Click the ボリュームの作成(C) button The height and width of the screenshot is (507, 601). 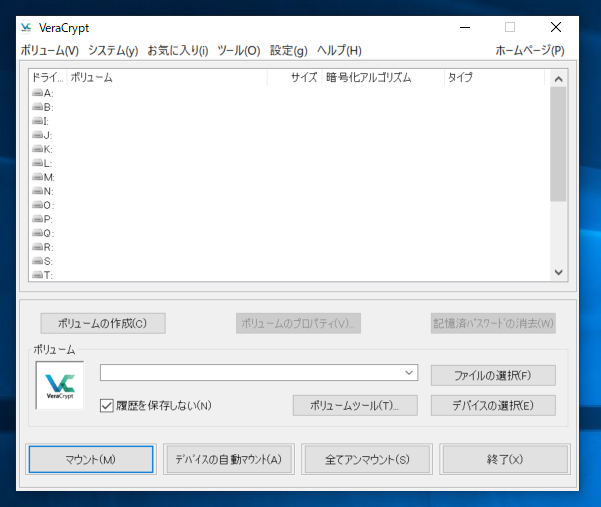tap(102, 323)
